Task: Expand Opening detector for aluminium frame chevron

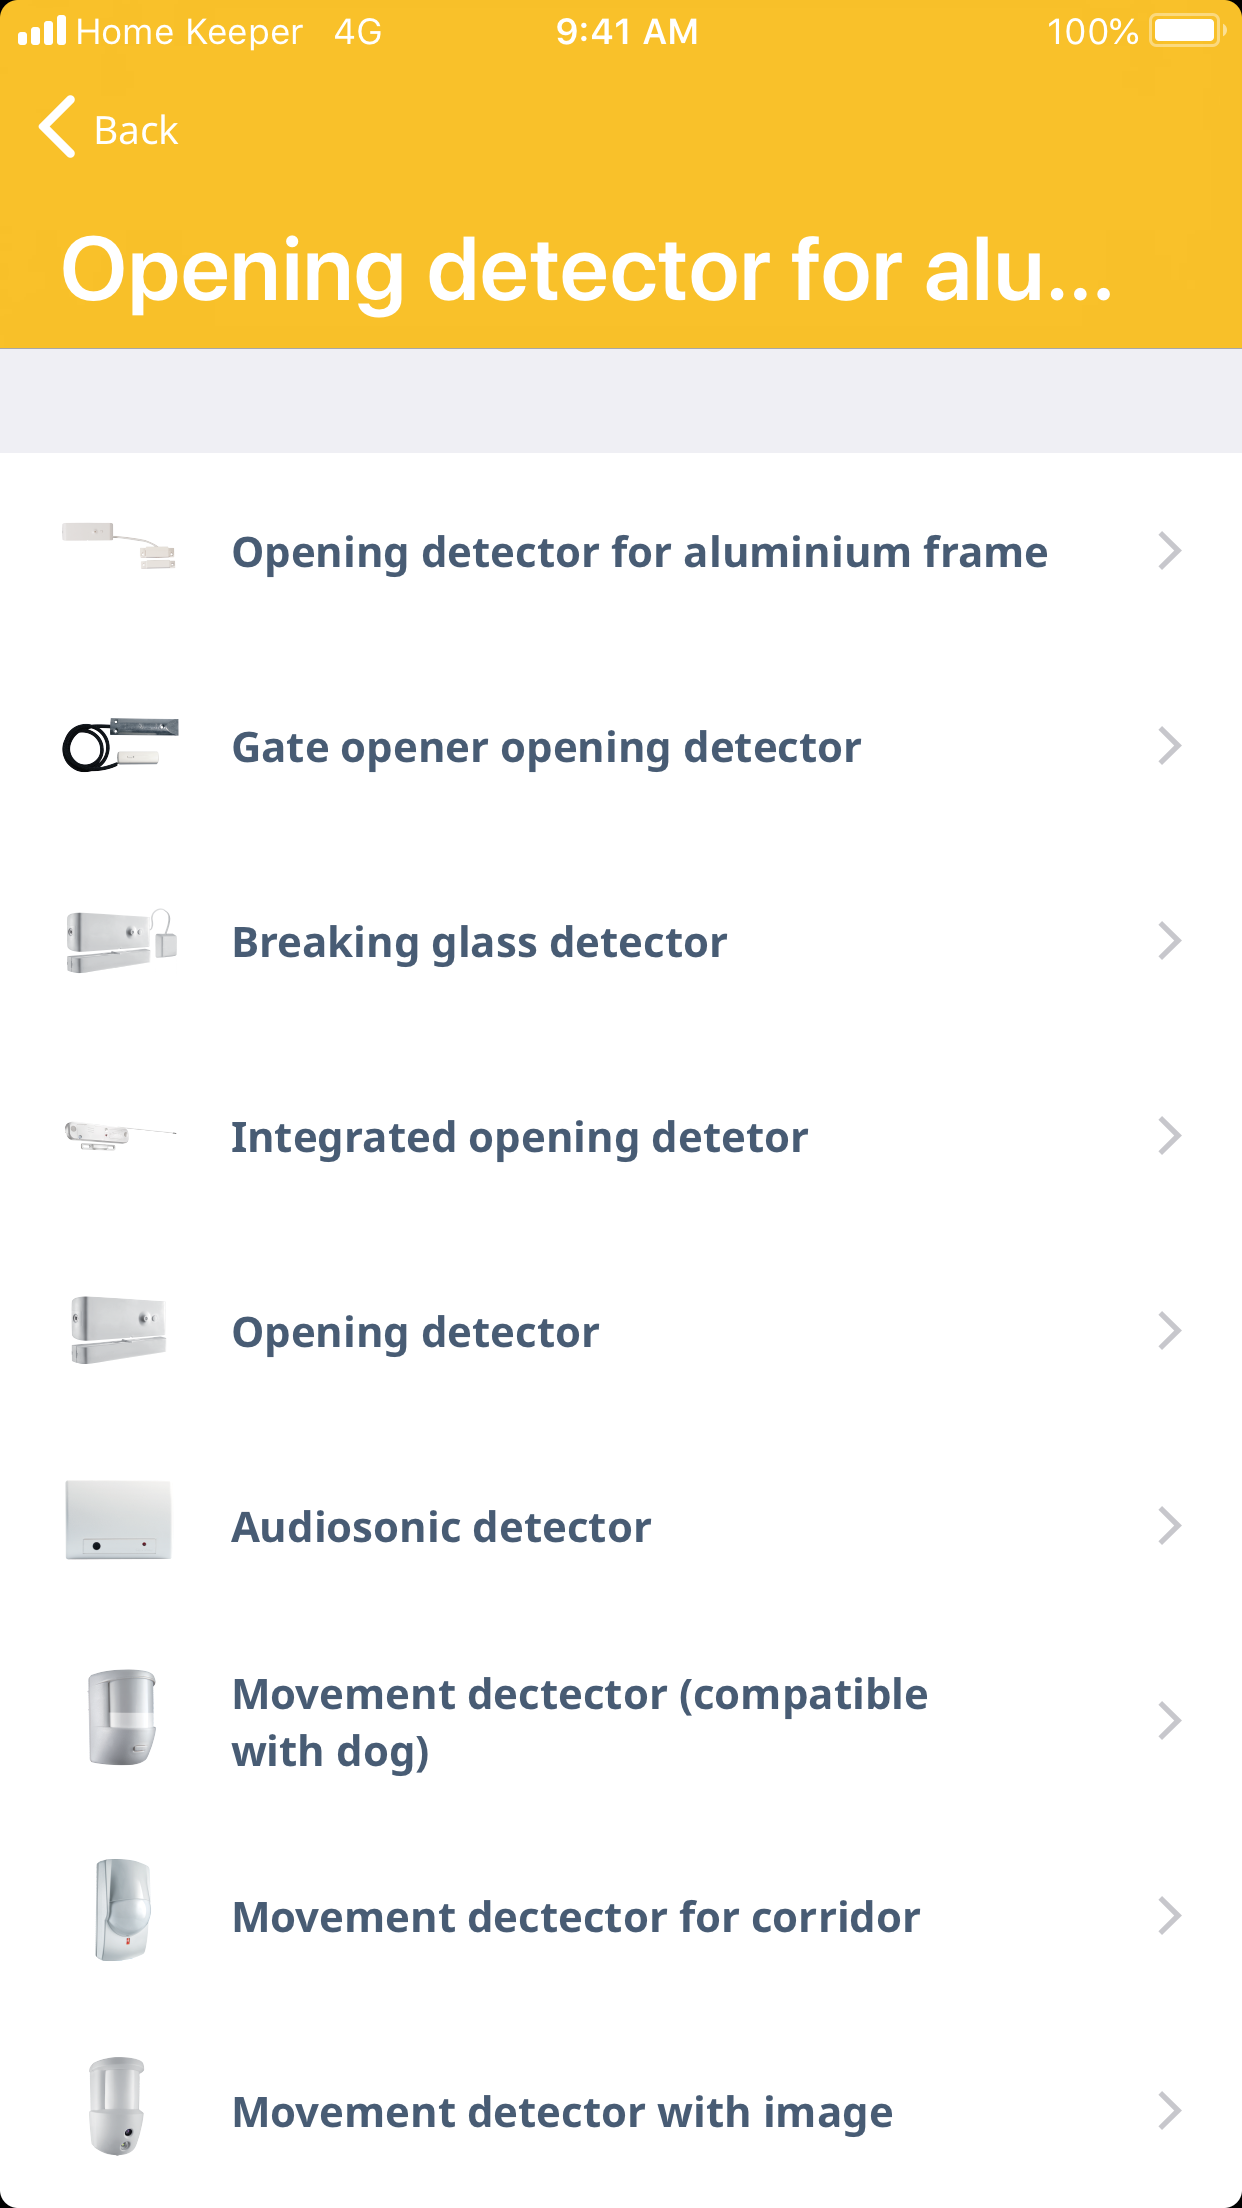Action: click(1169, 551)
